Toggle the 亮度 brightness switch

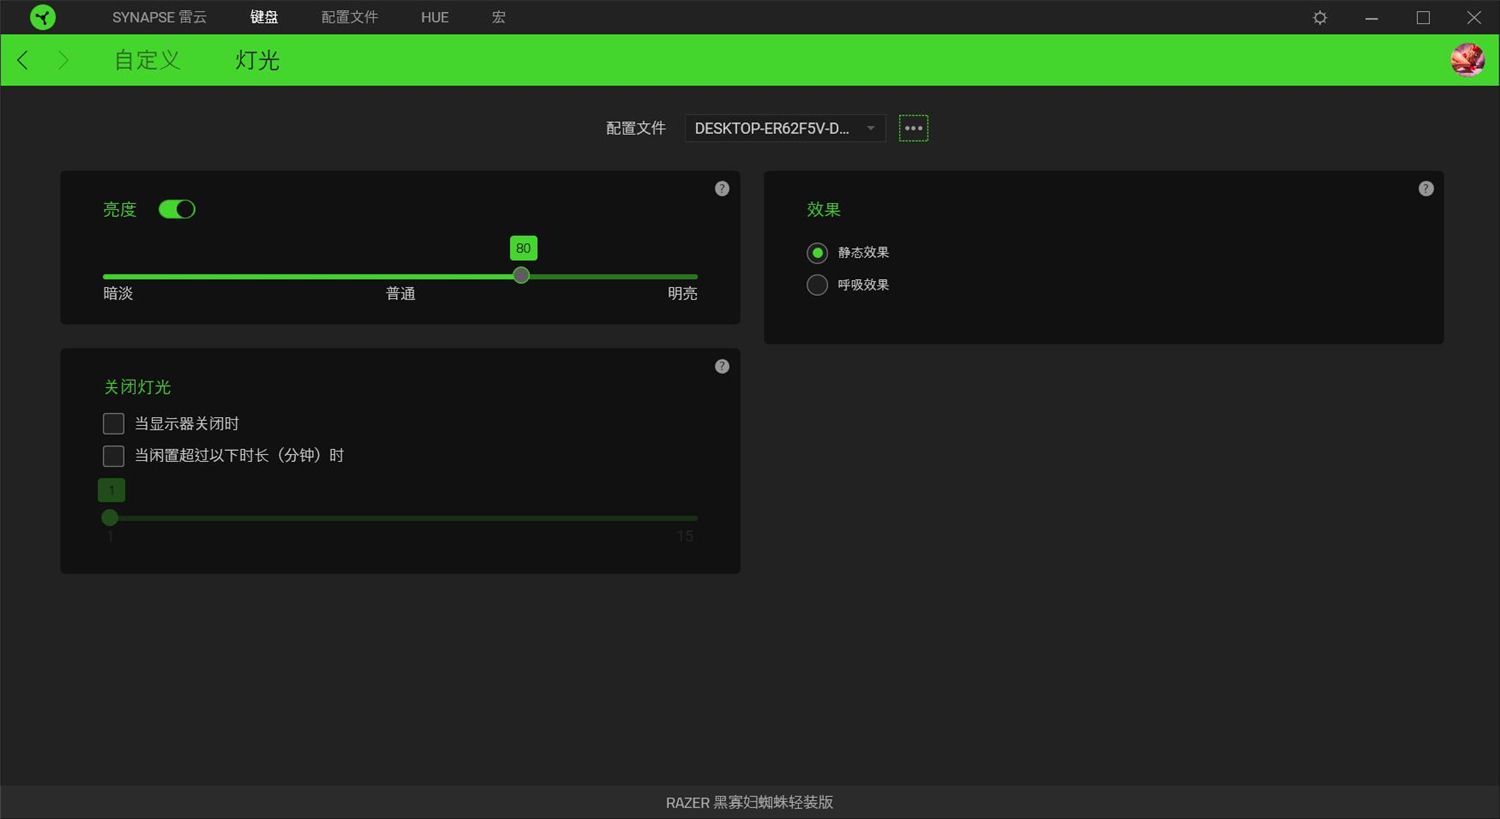point(177,209)
